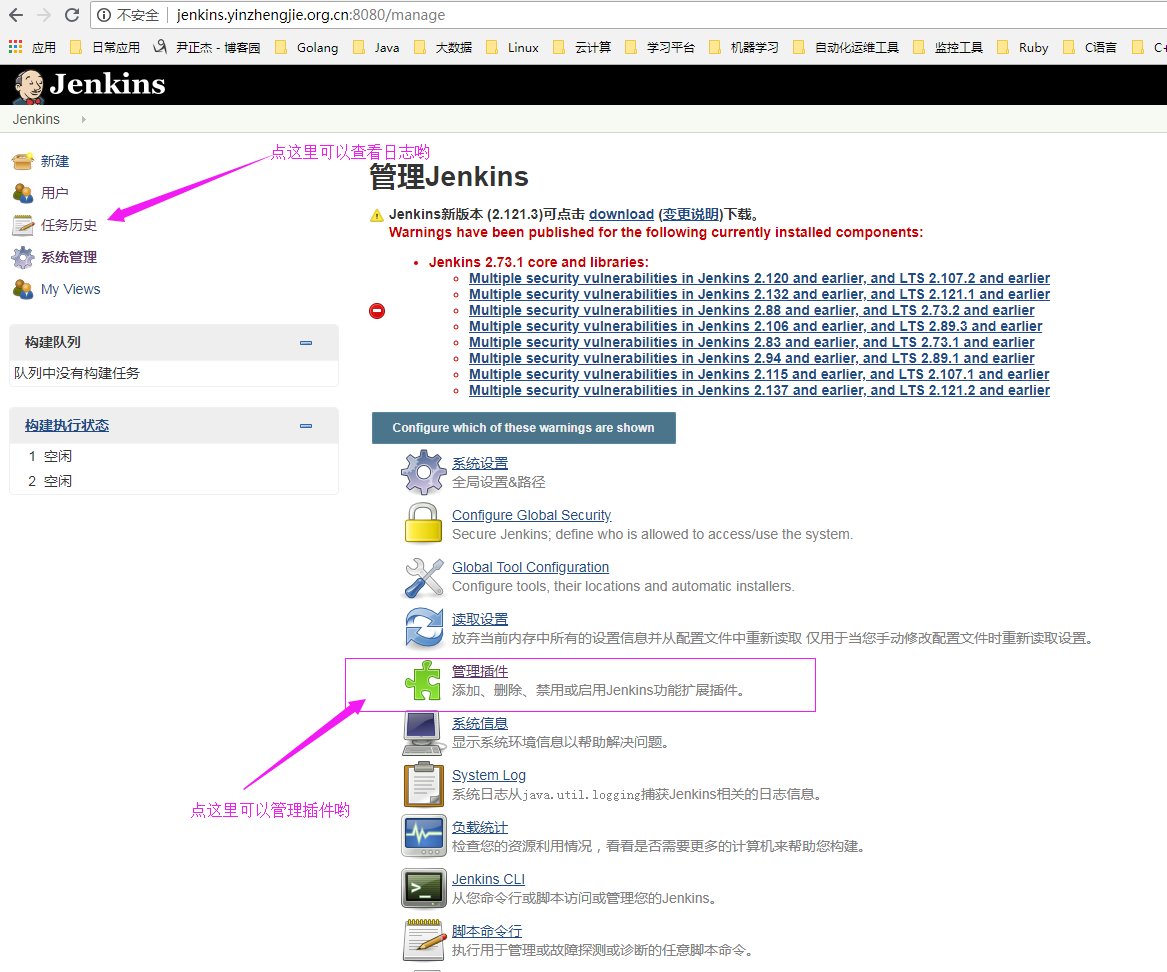The image size is (1167, 972).
Task: Select My Views in the sidebar
Action: (x=71, y=290)
